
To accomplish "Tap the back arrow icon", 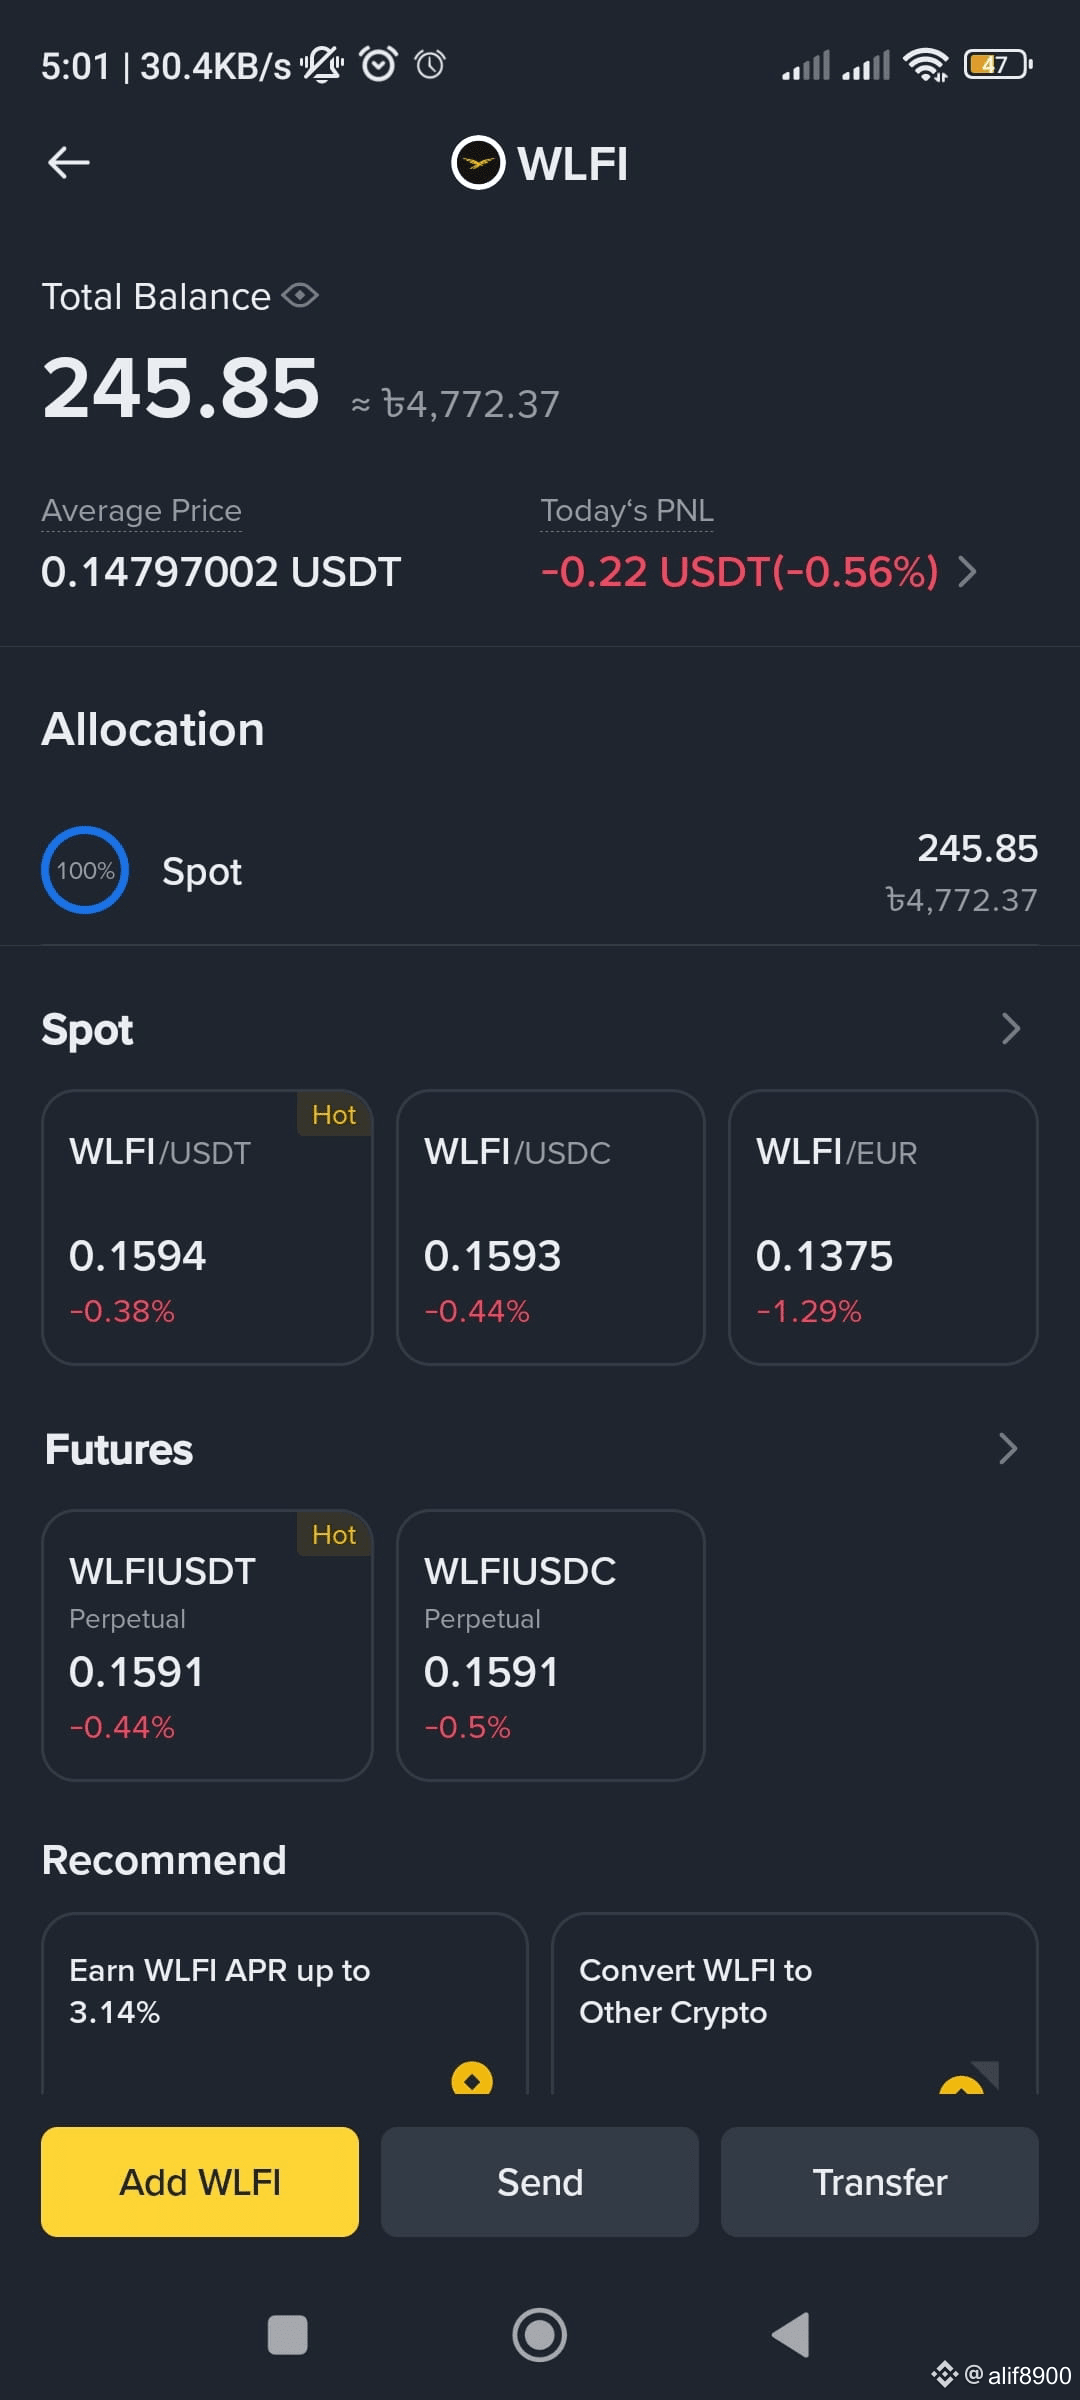I will coord(69,162).
